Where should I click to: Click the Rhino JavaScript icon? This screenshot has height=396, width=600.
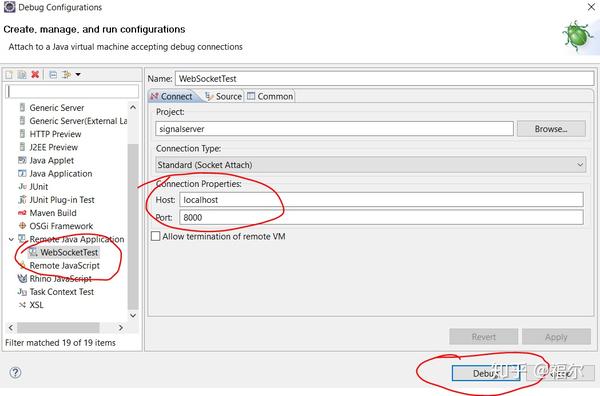(23, 279)
